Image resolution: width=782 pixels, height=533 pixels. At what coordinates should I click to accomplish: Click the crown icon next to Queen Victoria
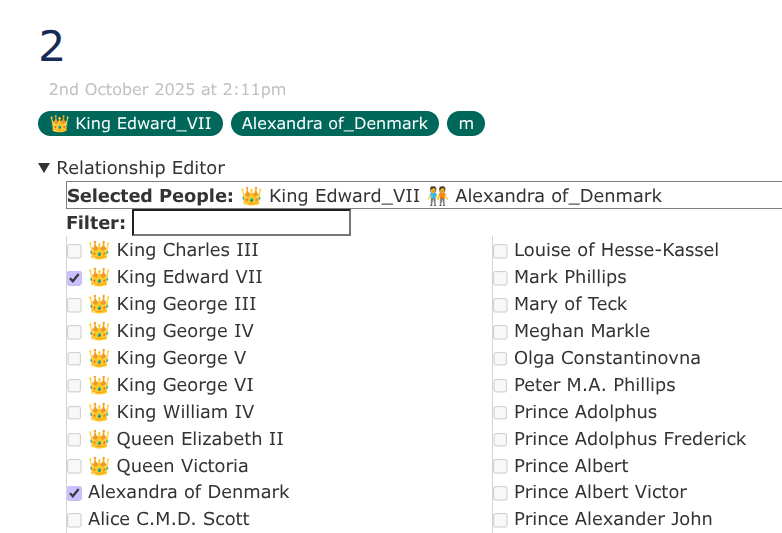pyautogui.click(x=98, y=466)
